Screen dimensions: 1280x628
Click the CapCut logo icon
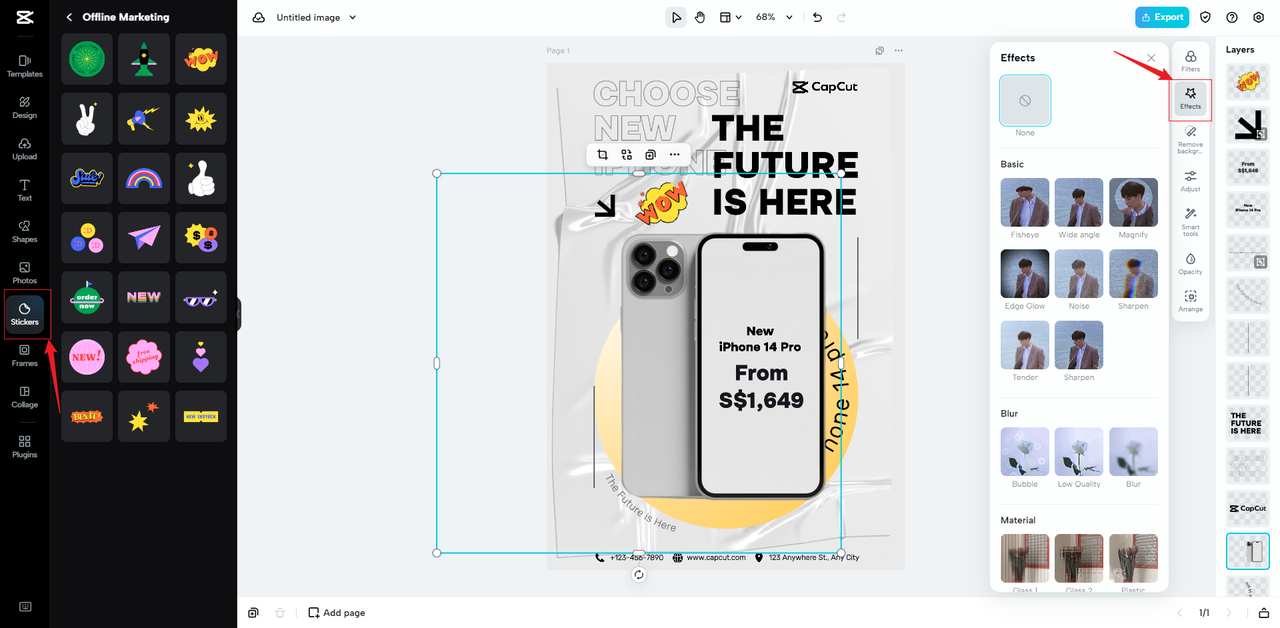(x=25, y=17)
